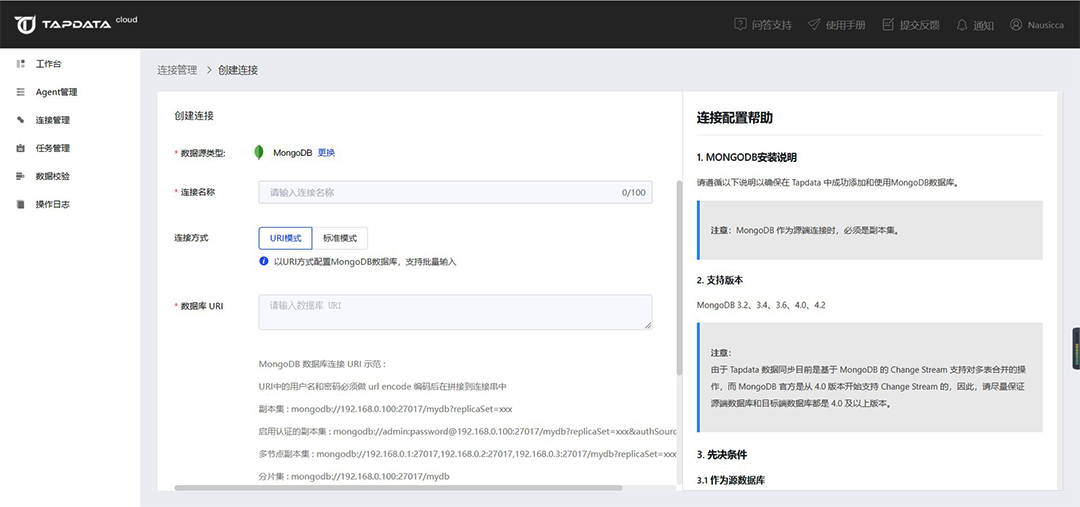Click the 启用认证的副本集 URI example
The width and height of the screenshot is (1080, 507).
(x=468, y=431)
